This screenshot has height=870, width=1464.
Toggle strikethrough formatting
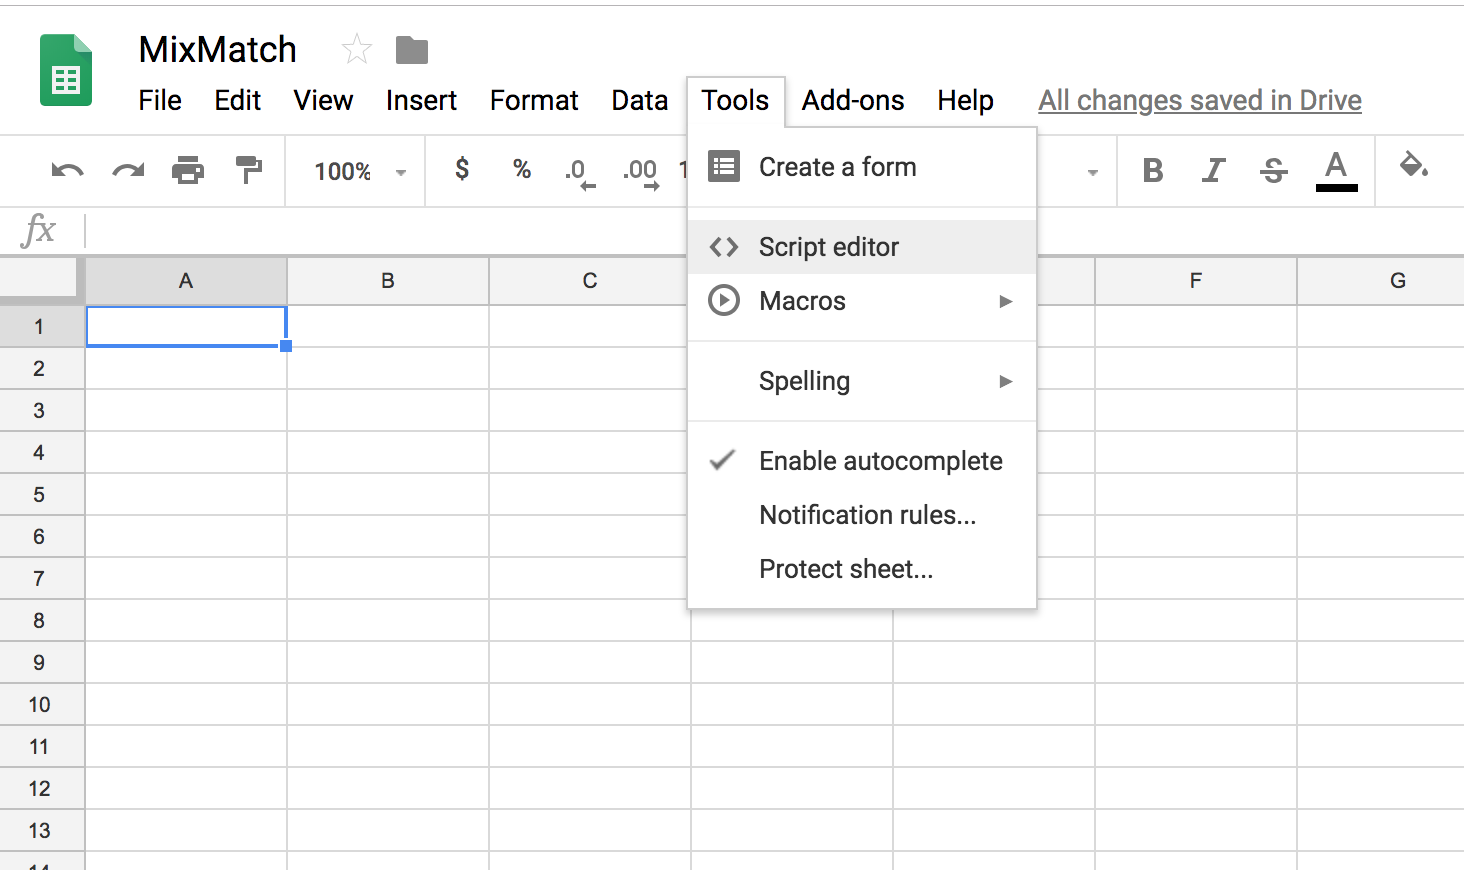[x=1273, y=171]
